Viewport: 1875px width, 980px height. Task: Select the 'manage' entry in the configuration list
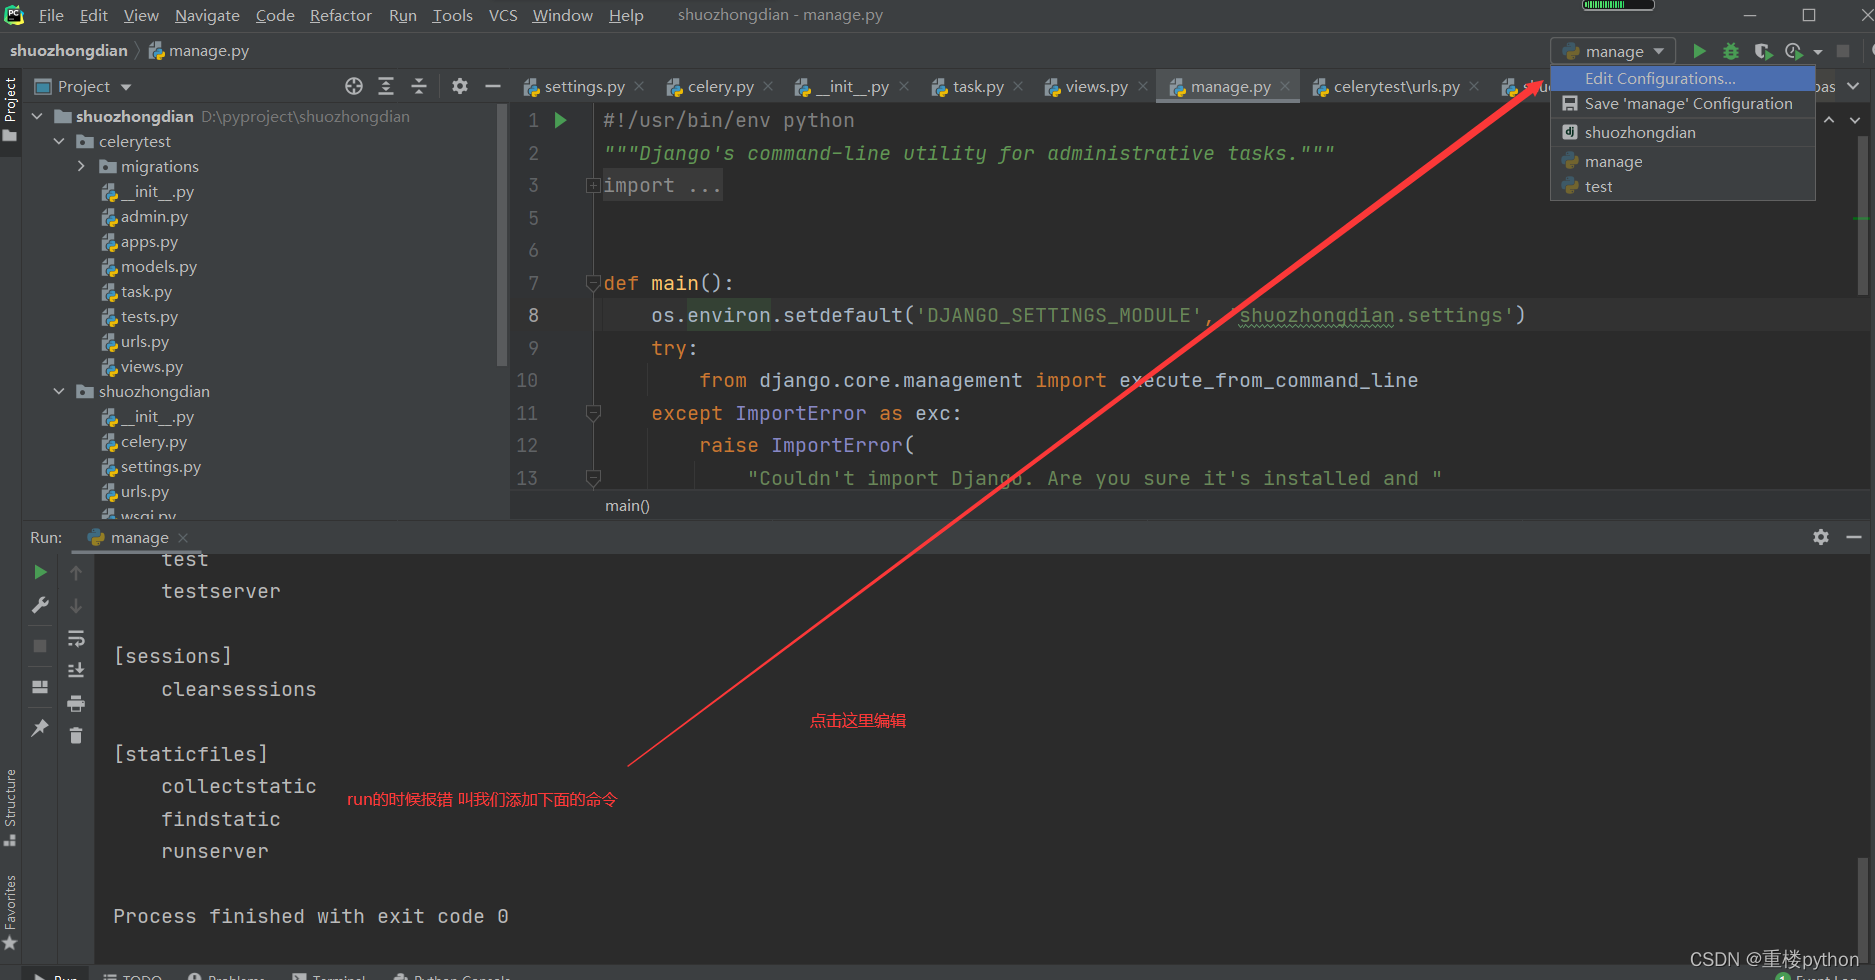tap(1683, 162)
